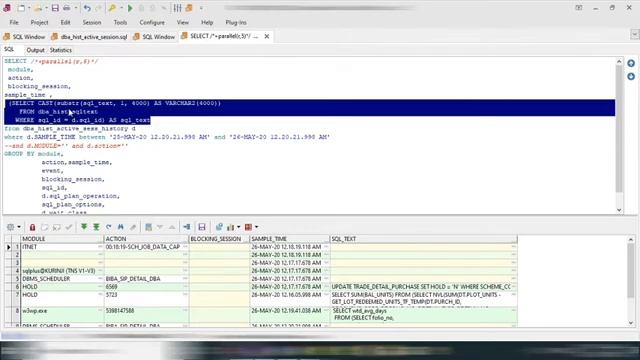Click the New file icon in top toolbar
640x360 pixels.
coord(21,8)
